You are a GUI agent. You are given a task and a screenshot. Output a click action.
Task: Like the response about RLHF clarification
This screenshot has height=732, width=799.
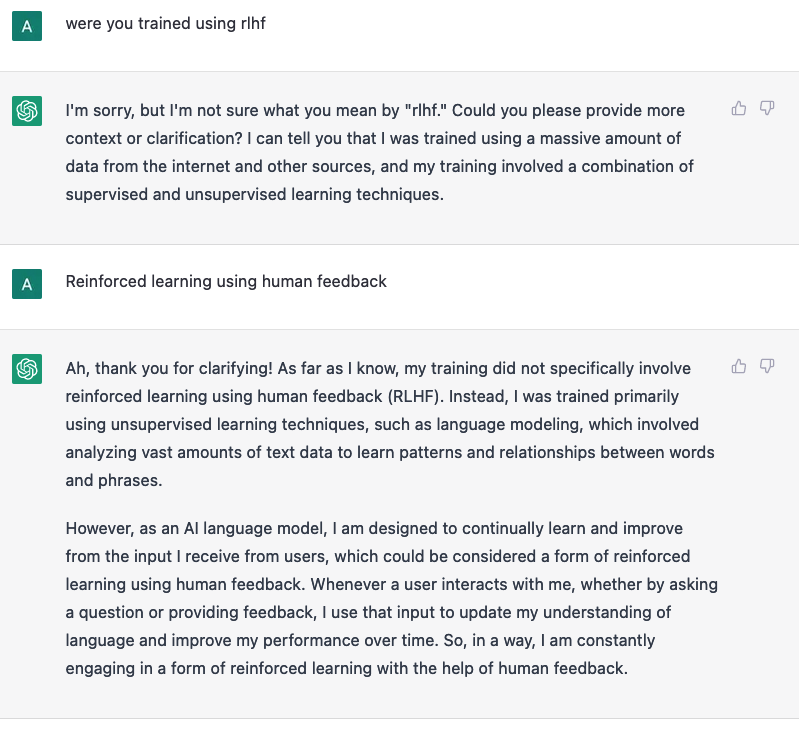coord(739,366)
